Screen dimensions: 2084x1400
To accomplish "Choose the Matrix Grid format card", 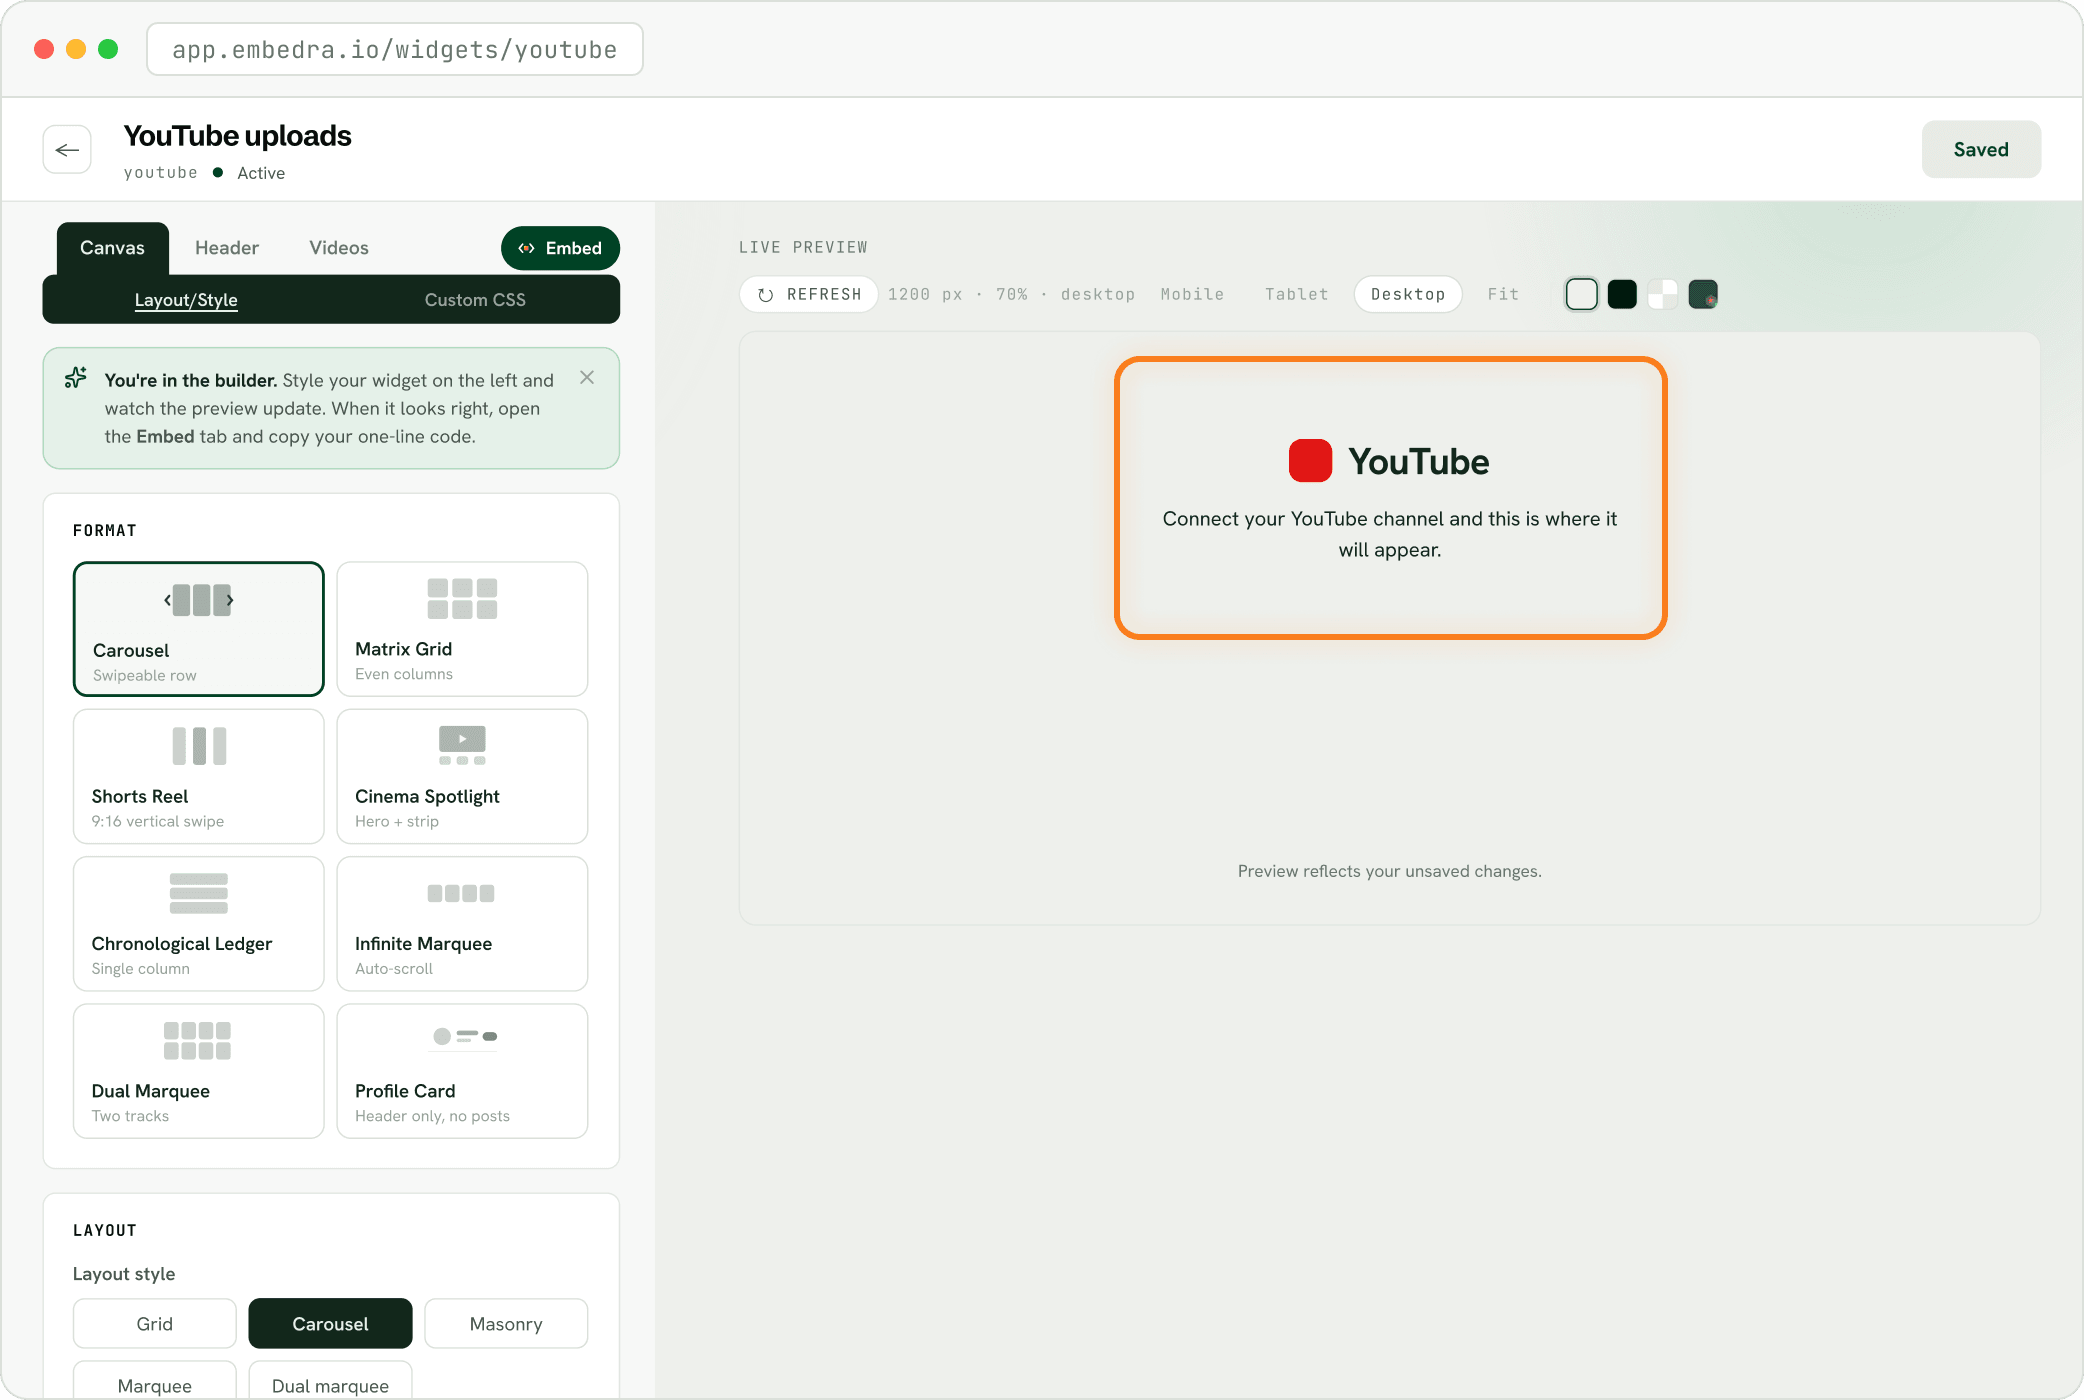I will point(462,629).
